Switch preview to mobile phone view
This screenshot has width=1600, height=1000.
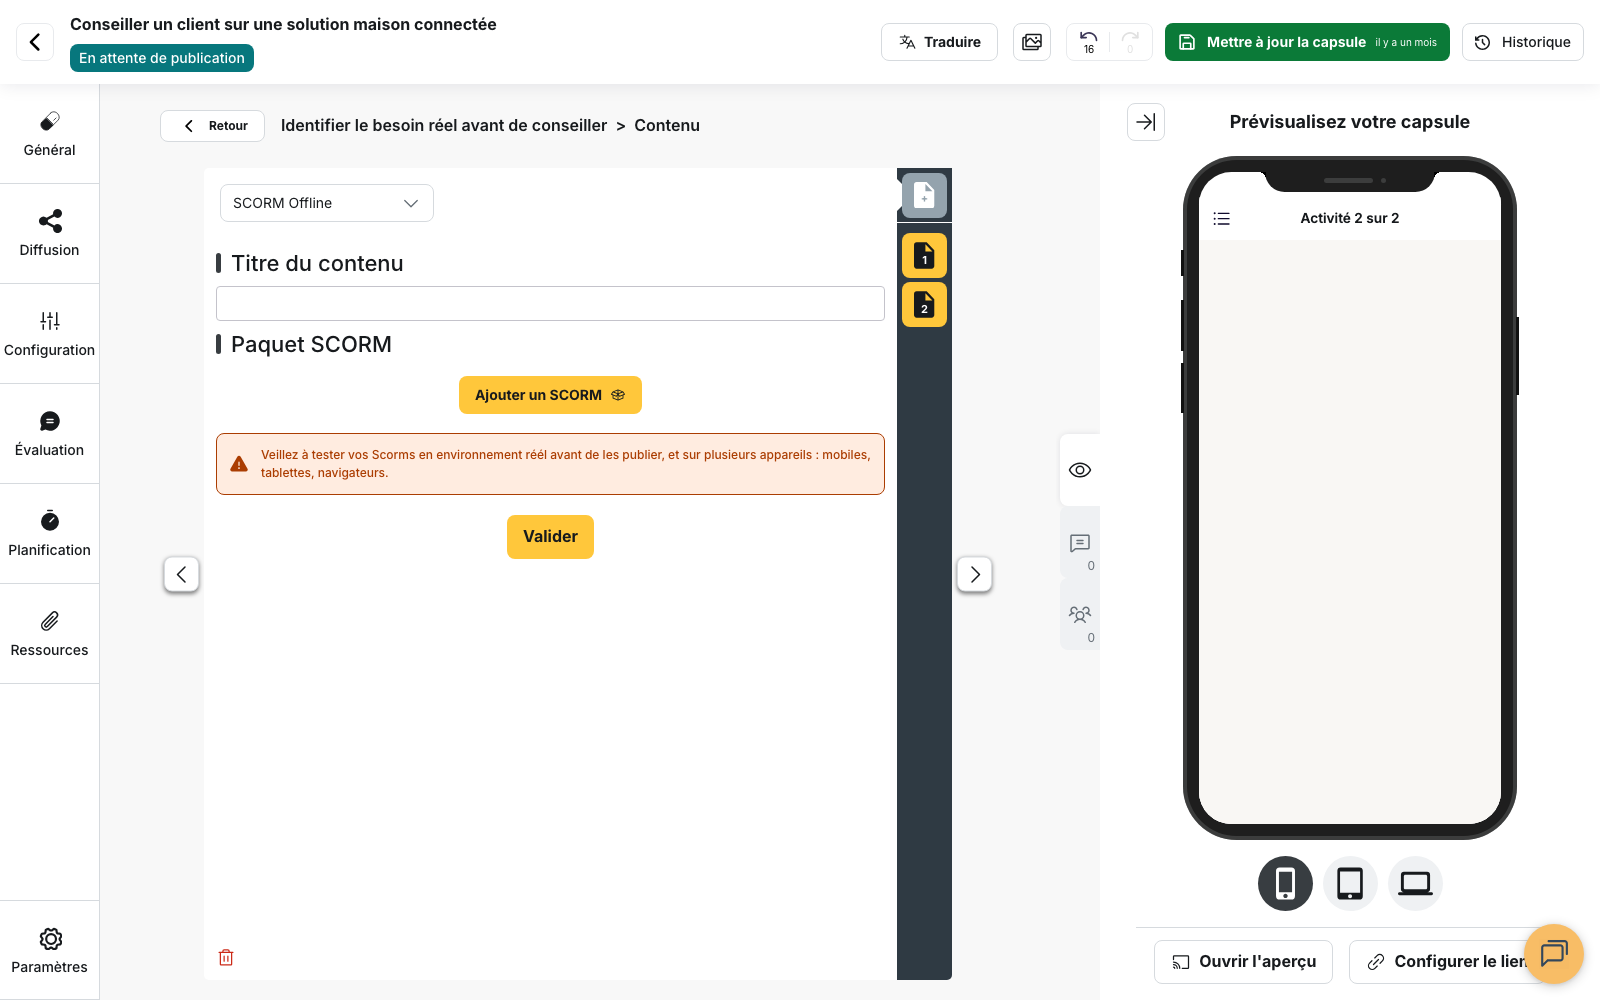click(1285, 884)
